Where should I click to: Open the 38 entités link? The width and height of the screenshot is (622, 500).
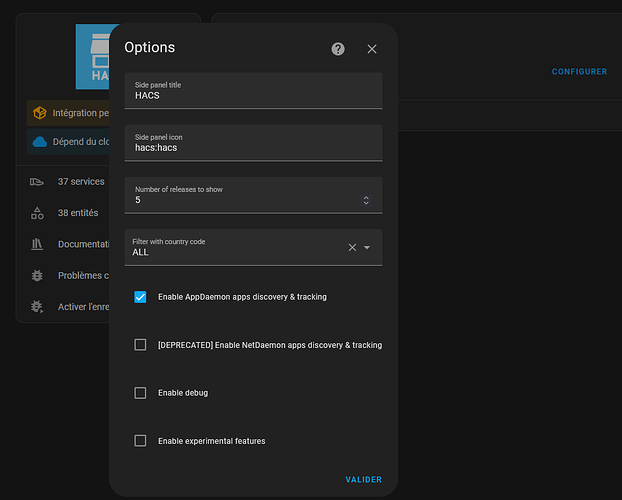pos(78,213)
